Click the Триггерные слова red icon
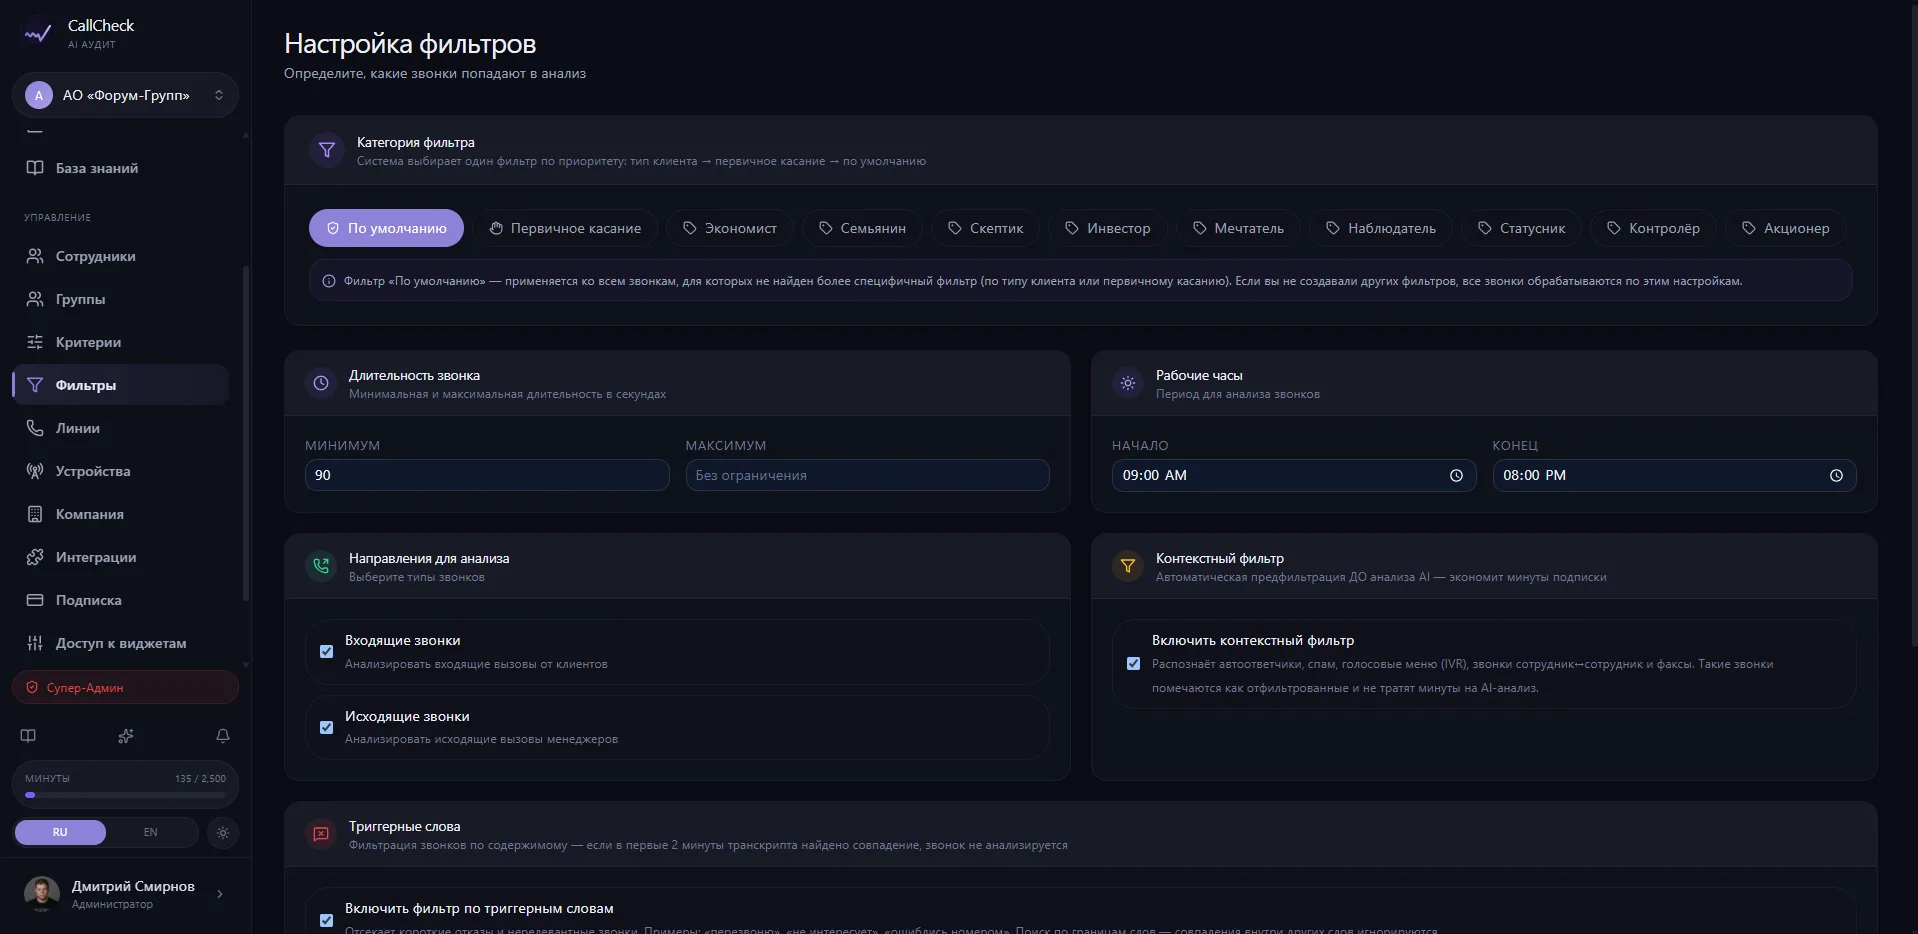Viewport: 1918px width, 934px height. pos(321,834)
